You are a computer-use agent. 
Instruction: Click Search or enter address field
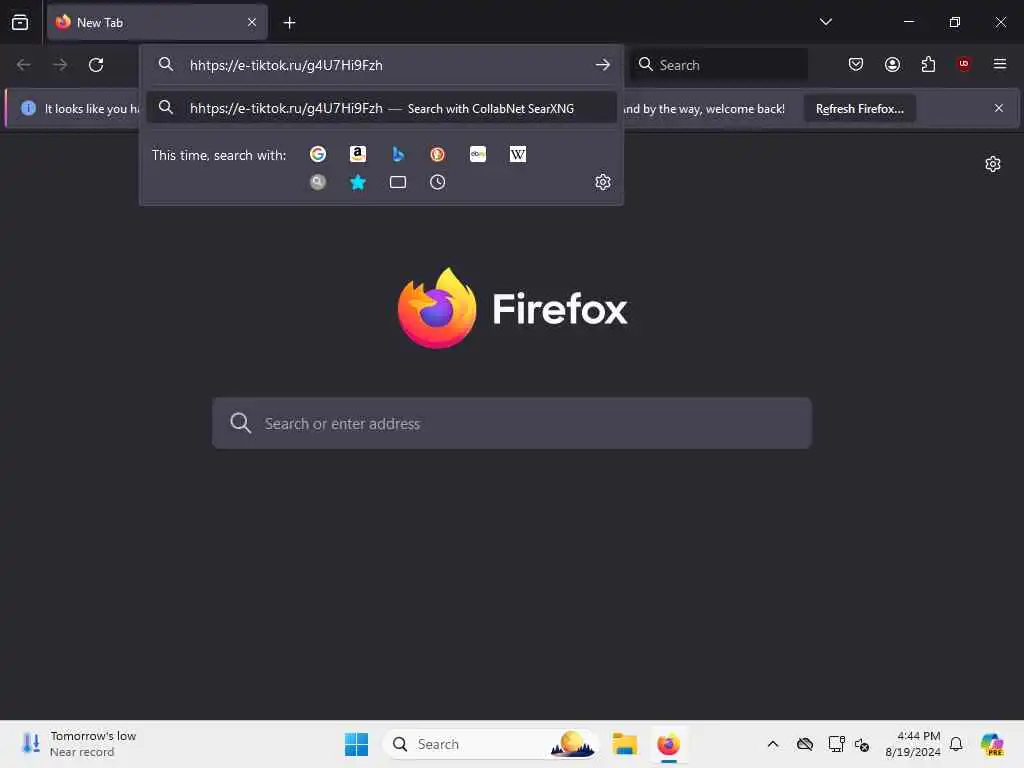pos(512,423)
